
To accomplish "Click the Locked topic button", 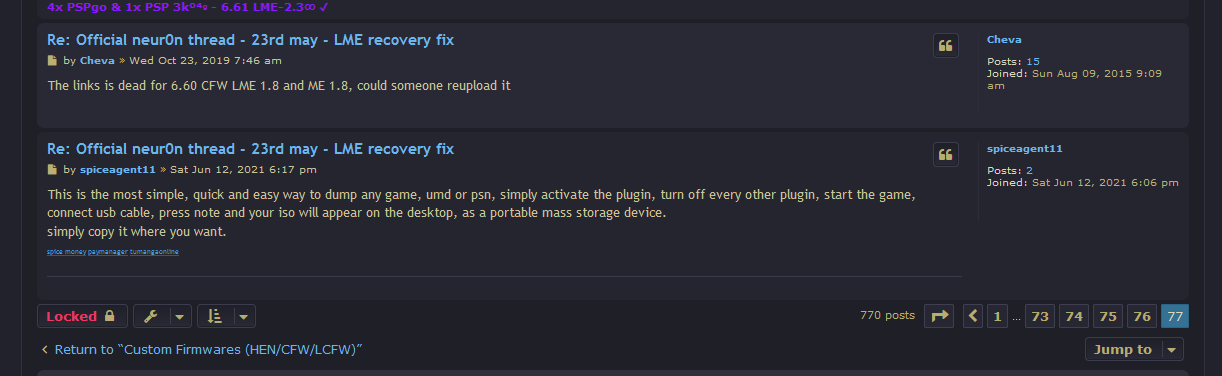I will [x=82, y=316].
